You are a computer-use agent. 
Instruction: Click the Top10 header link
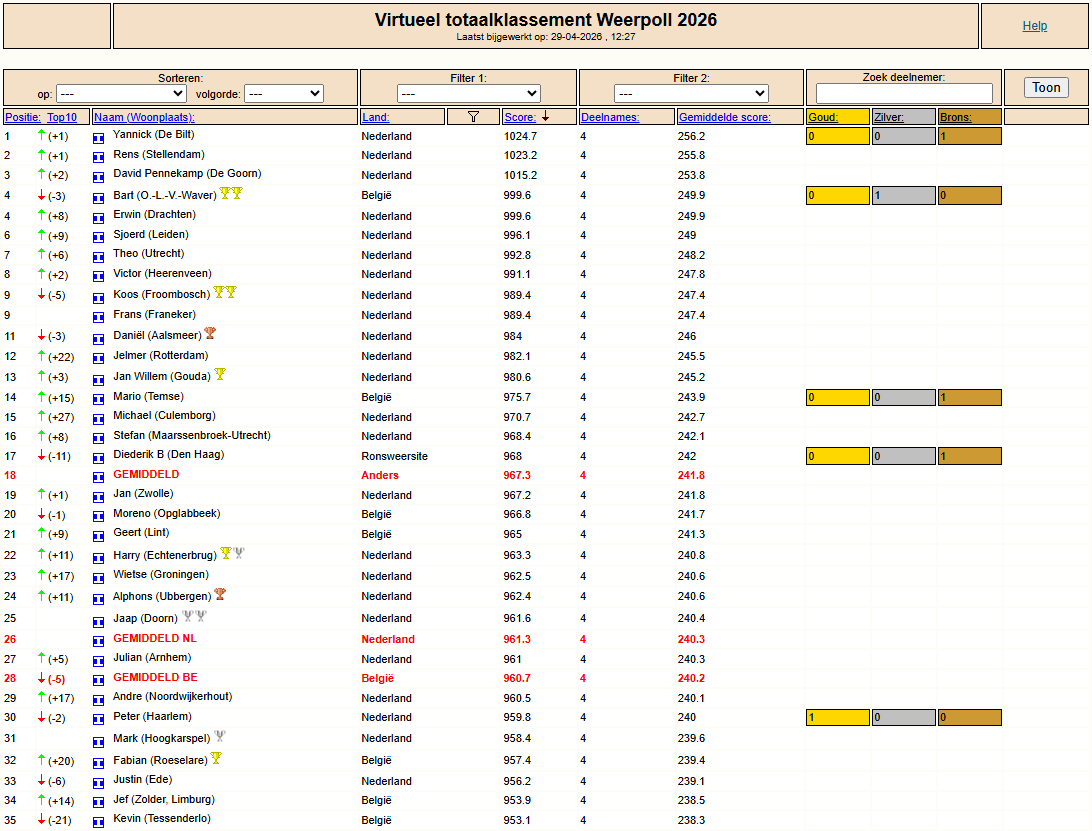click(x=68, y=117)
